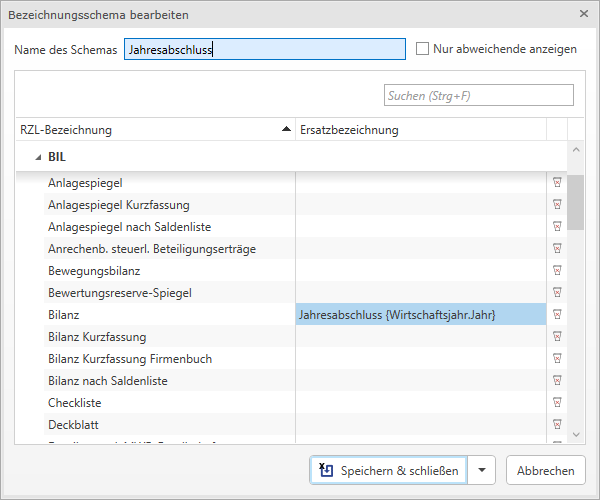
Task: Click the Ersatzbezeichnung column header
Action: click(420, 130)
